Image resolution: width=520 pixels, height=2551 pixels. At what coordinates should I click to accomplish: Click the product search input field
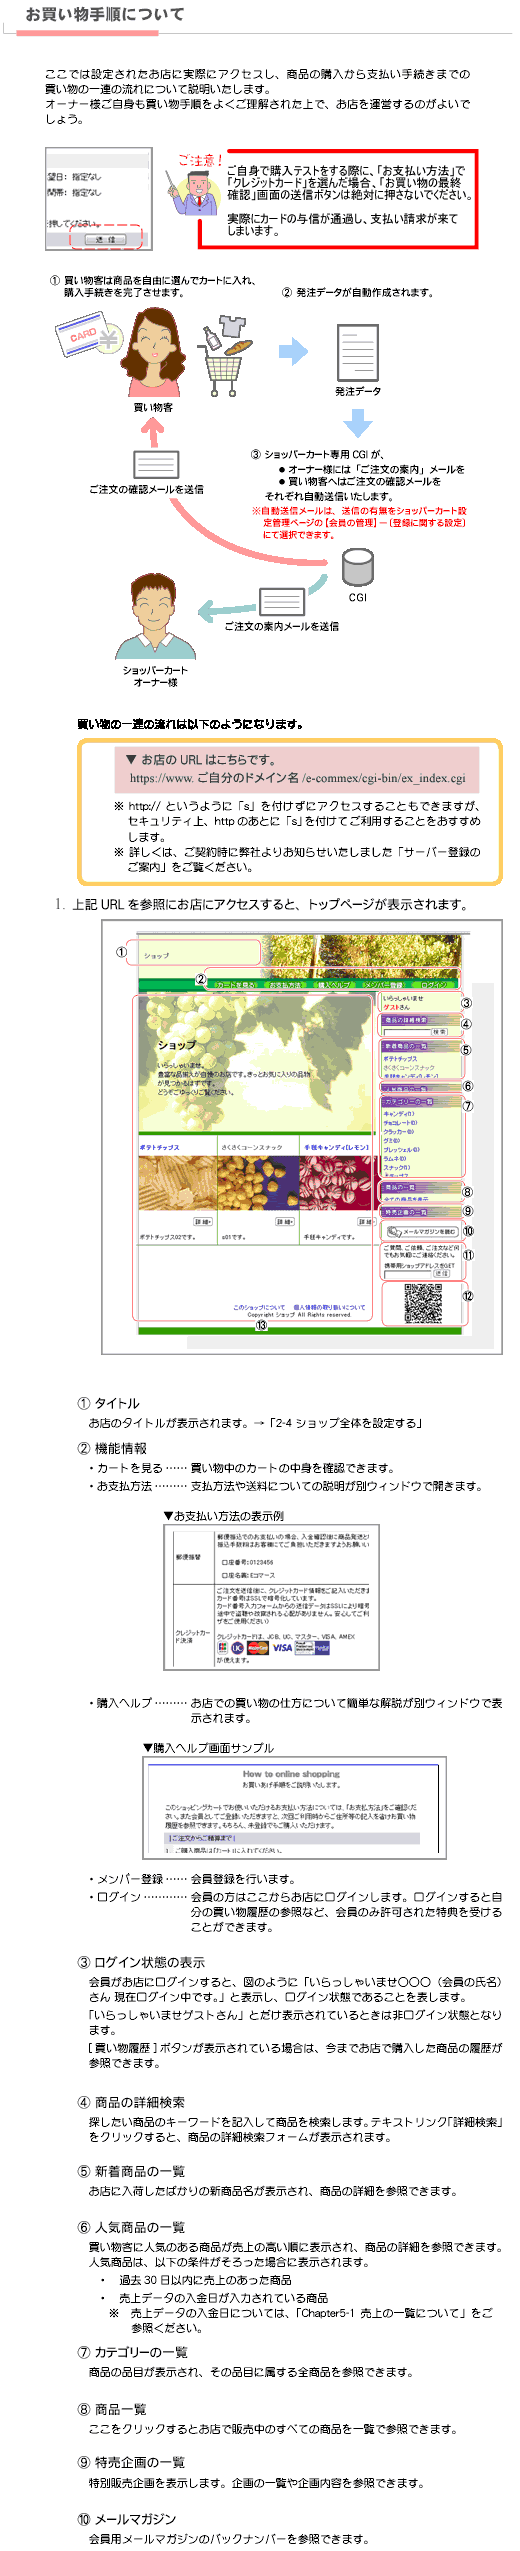406,1031
